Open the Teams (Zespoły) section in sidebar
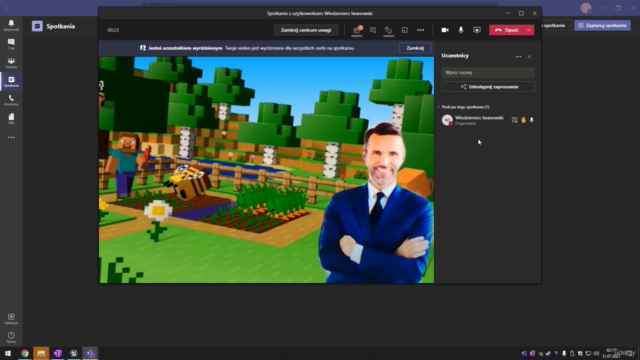640x360 pixels. tap(11, 63)
